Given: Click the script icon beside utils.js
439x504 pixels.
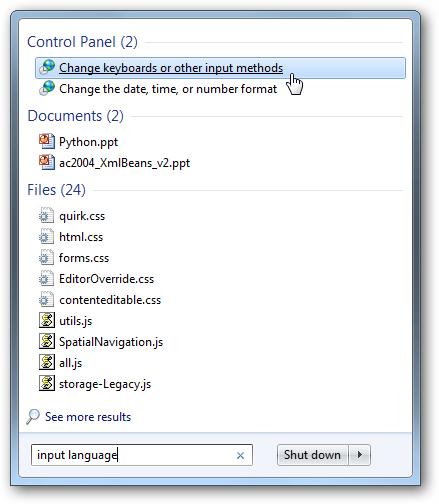Looking at the screenshot, I should point(47,320).
